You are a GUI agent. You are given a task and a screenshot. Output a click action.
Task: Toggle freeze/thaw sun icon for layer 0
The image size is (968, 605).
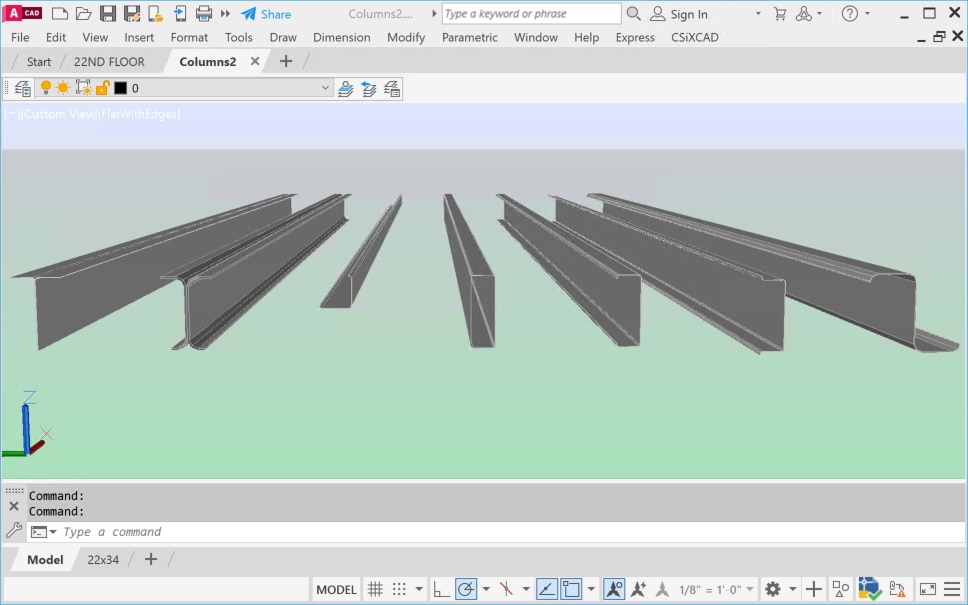pos(63,88)
